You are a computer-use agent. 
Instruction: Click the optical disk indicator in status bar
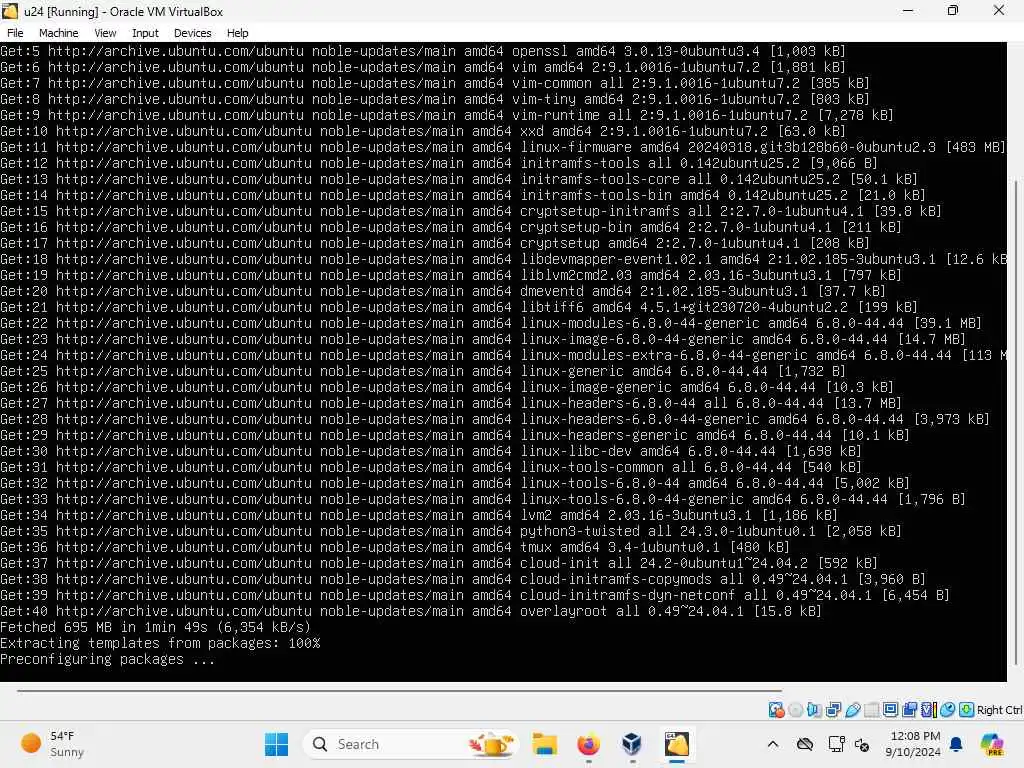coord(795,709)
